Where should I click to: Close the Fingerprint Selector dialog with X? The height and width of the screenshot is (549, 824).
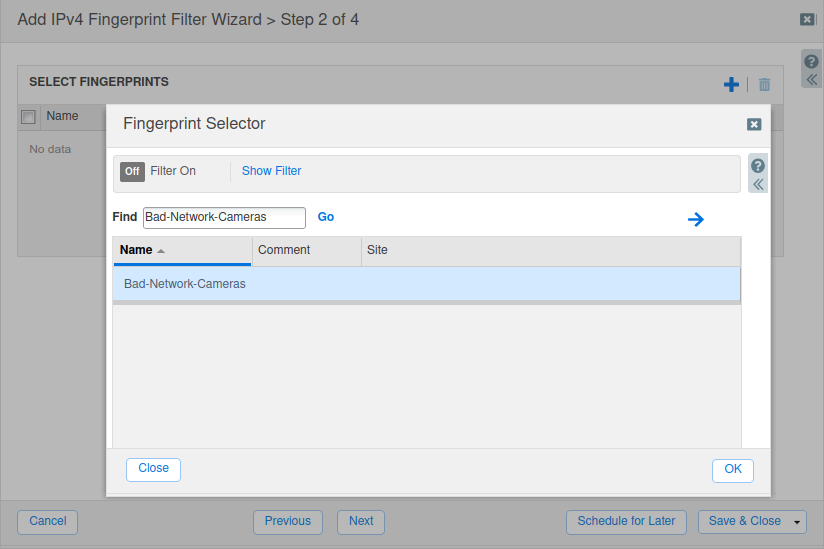[754, 124]
